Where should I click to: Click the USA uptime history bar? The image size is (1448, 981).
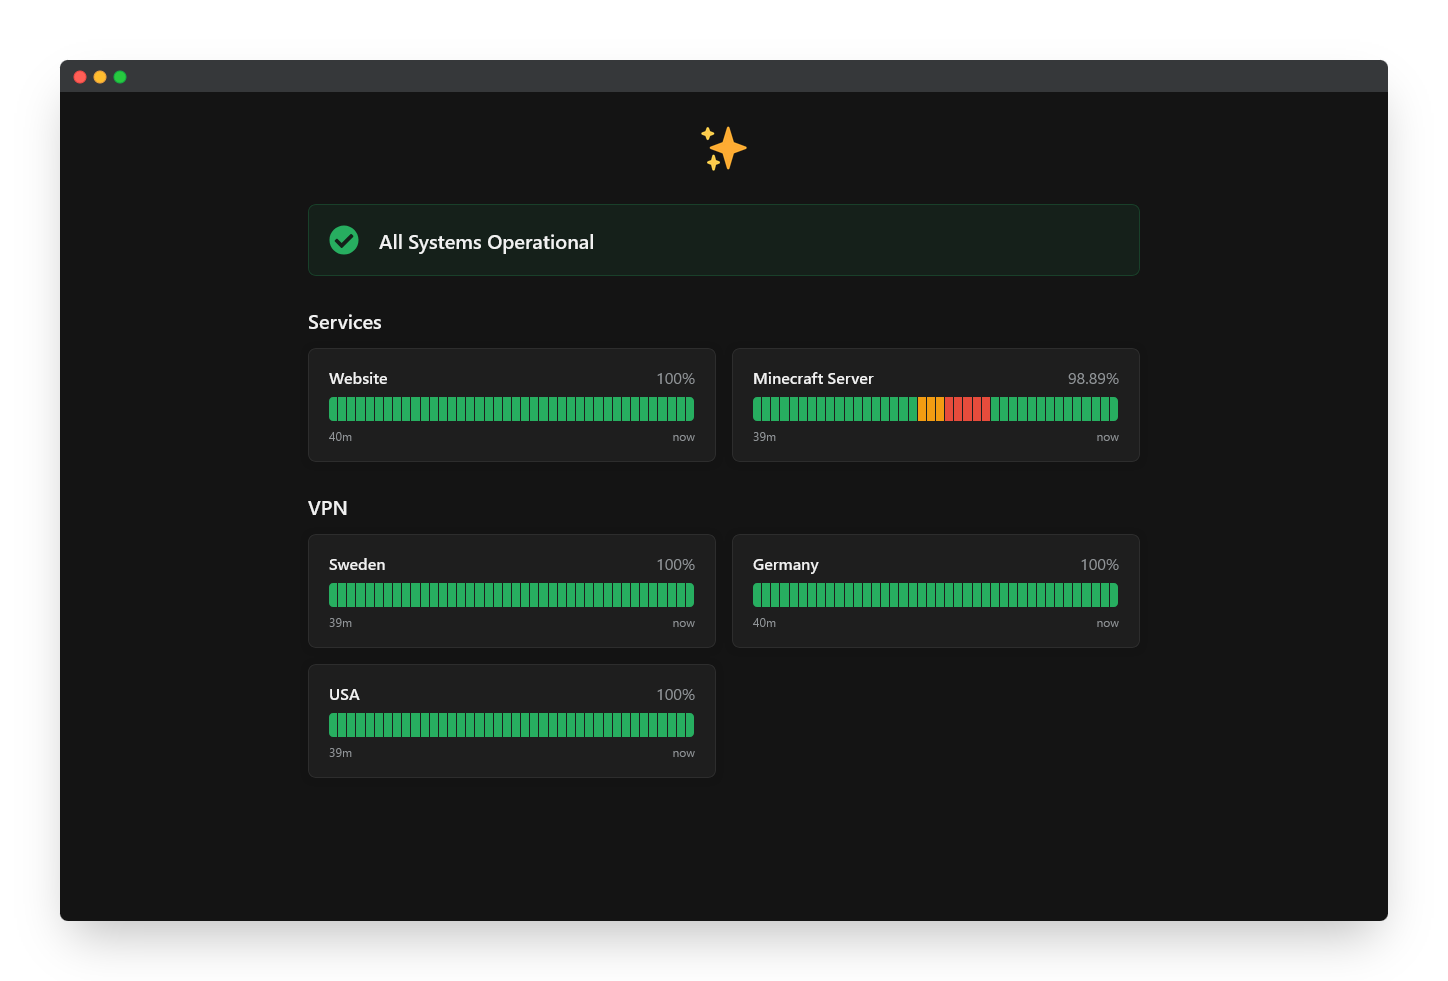pyautogui.click(x=511, y=725)
